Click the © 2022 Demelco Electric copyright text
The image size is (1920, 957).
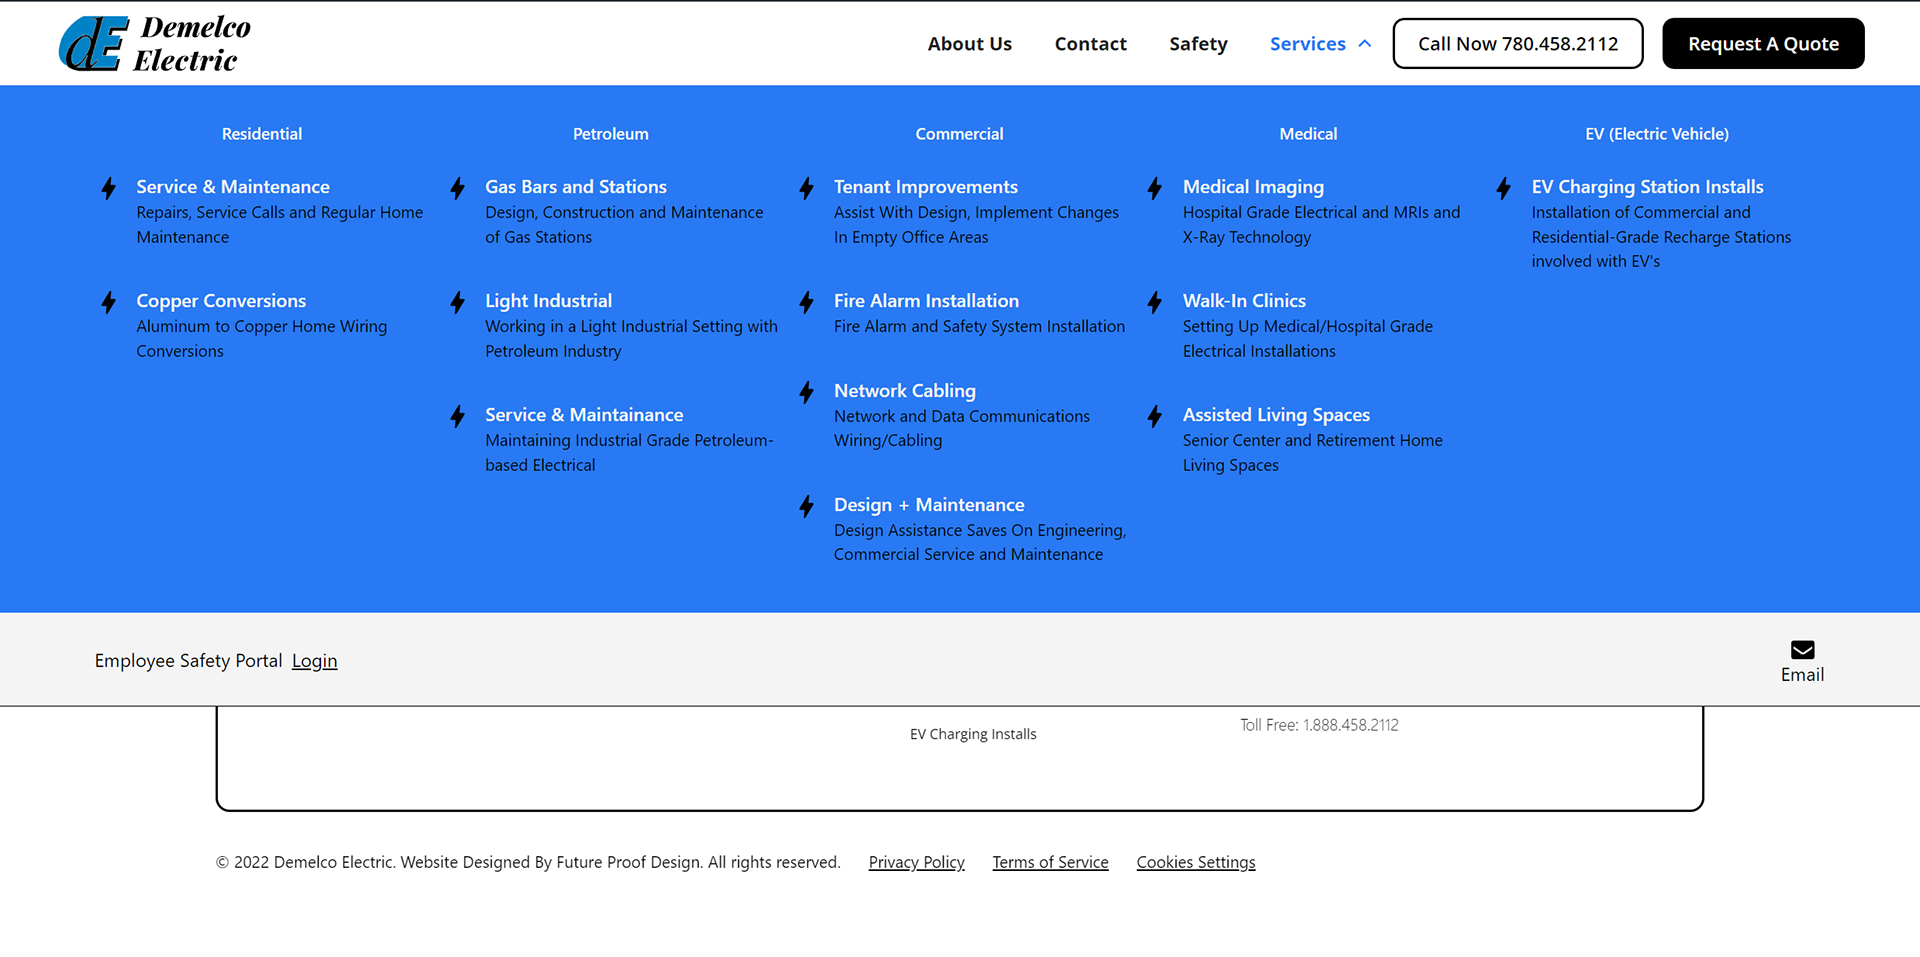(x=528, y=862)
